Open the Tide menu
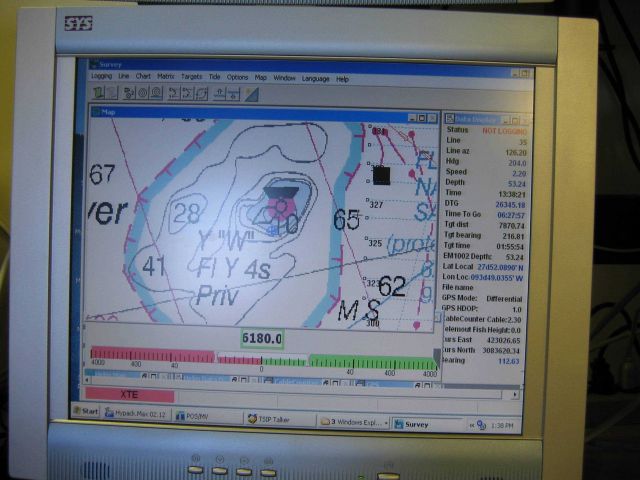Image resolution: width=640 pixels, height=480 pixels. [215, 77]
